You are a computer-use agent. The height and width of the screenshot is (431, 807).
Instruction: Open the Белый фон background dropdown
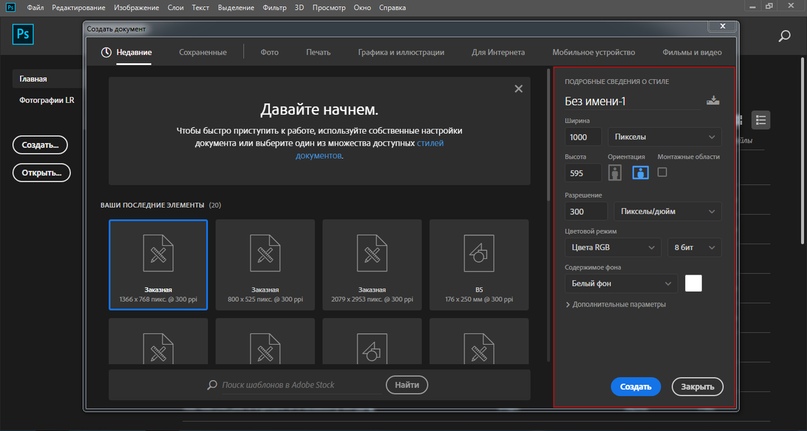pyautogui.click(x=621, y=283)
